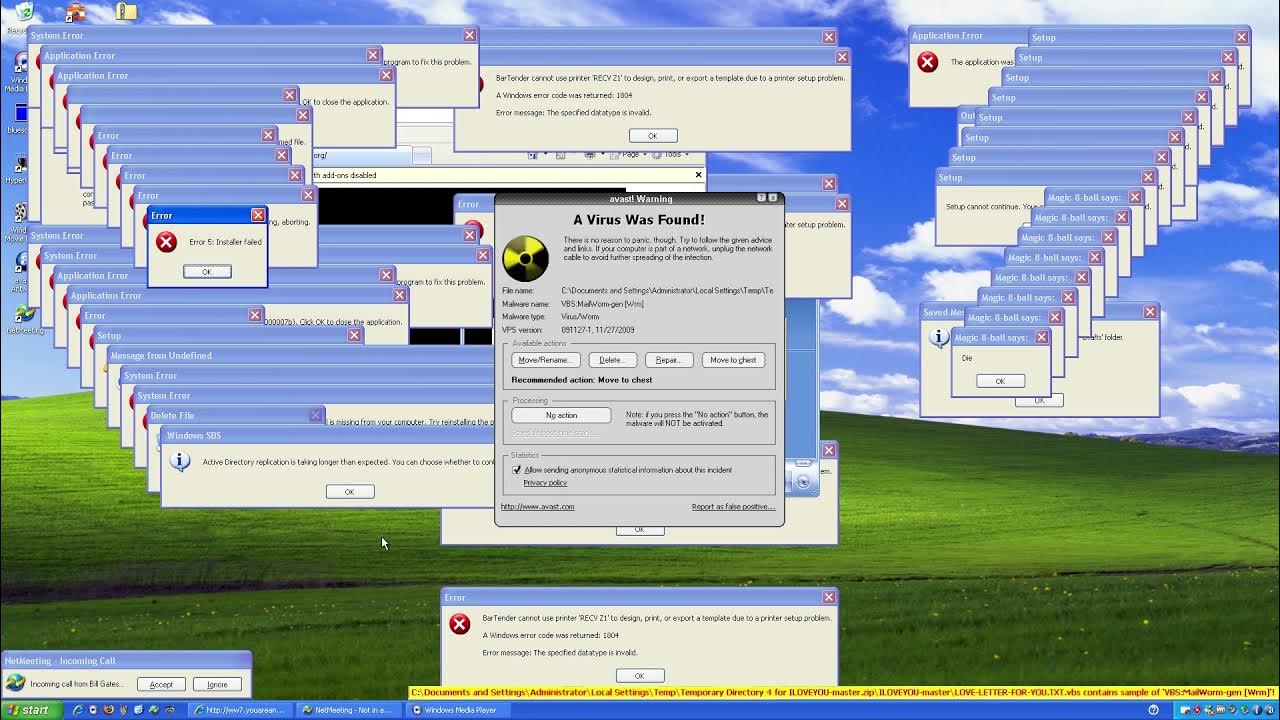Click the info icon in Saved Message dialog
The image size is (1280, 720).
(x=939, y=338)
